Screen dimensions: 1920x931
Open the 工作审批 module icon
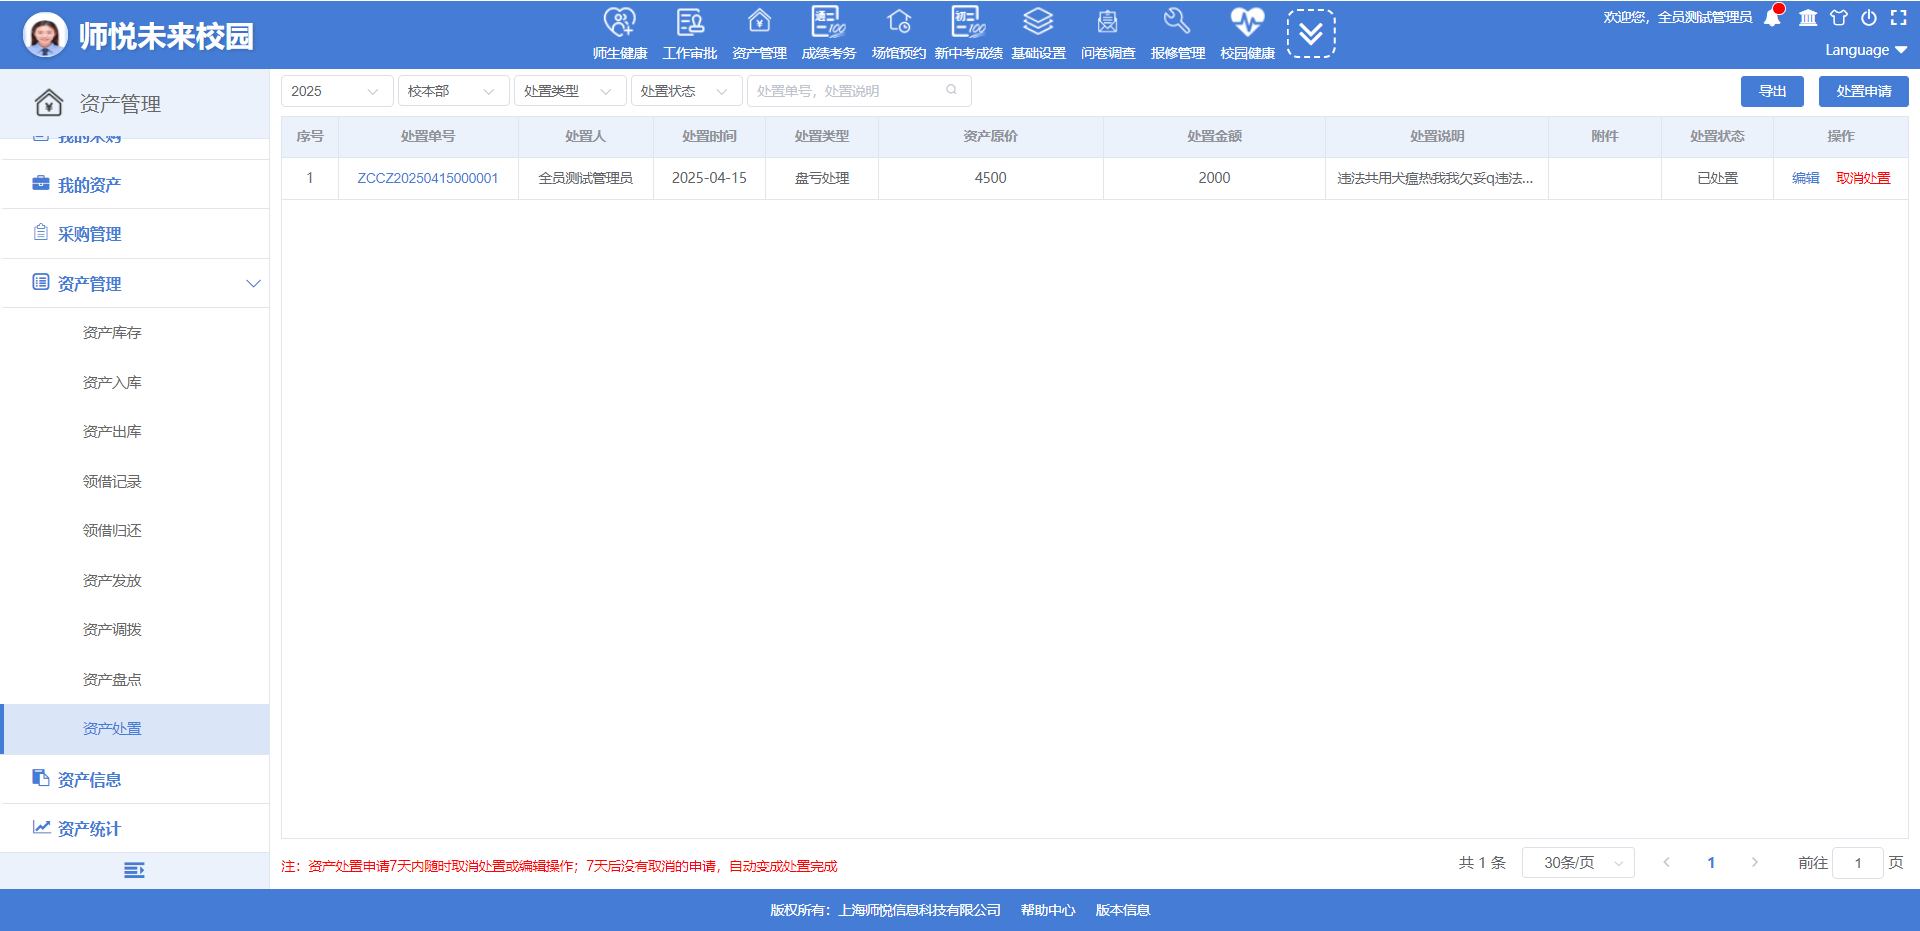click(690, 23)
